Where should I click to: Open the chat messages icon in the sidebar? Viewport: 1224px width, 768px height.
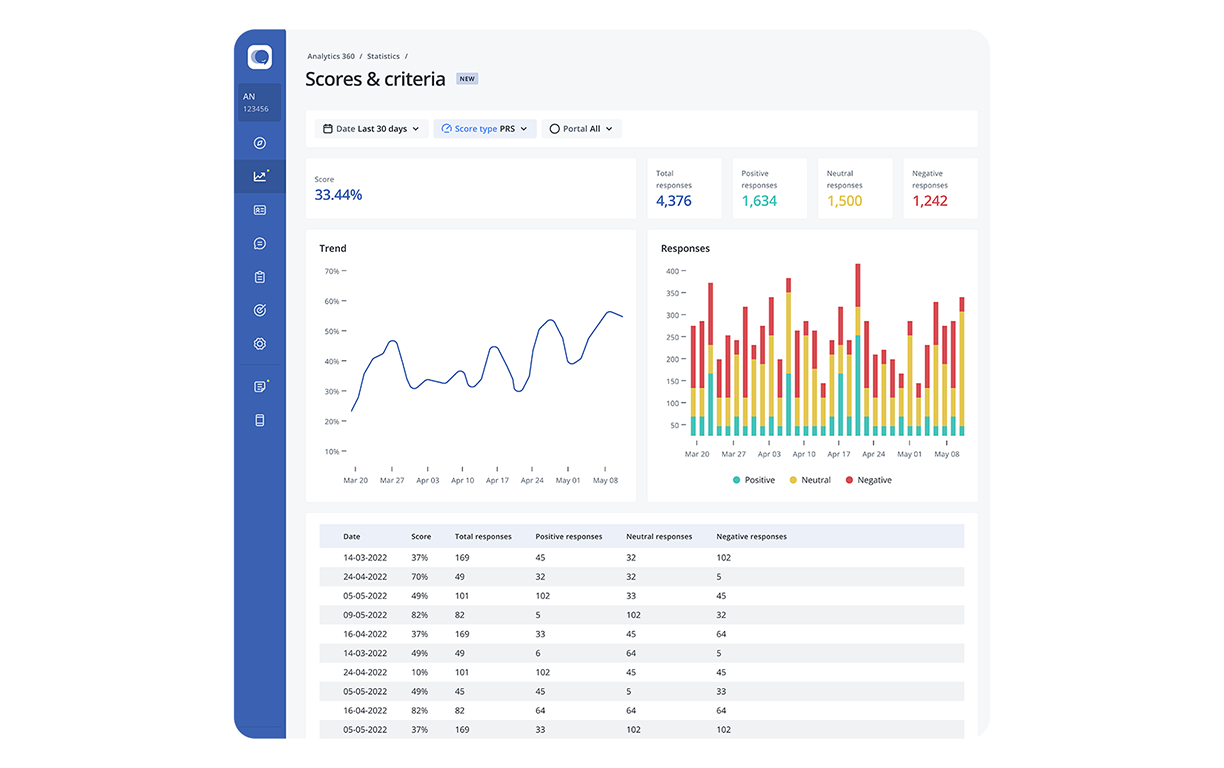(259, 243)
